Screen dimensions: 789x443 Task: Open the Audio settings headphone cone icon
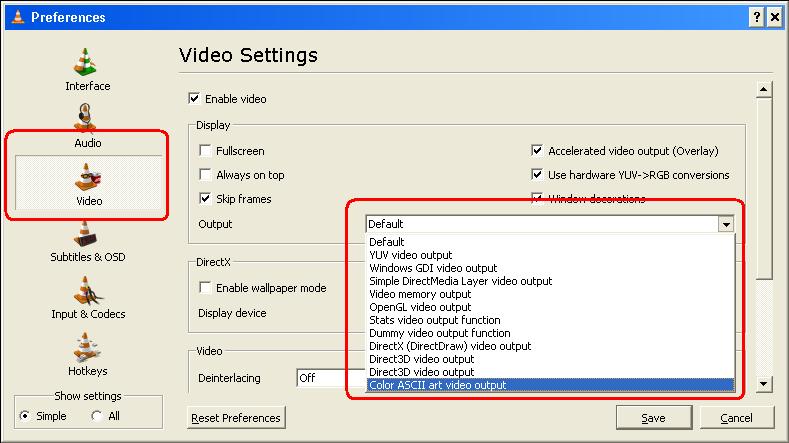pos(86,117)
